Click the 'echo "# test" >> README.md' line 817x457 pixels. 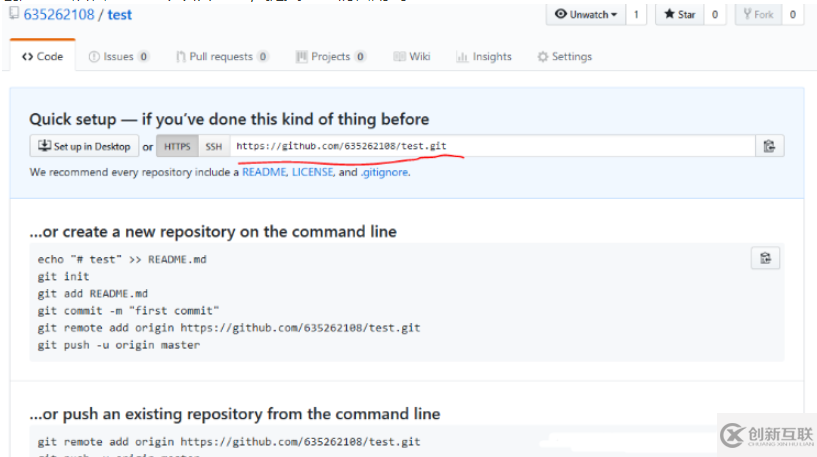(x=122, y=260)
